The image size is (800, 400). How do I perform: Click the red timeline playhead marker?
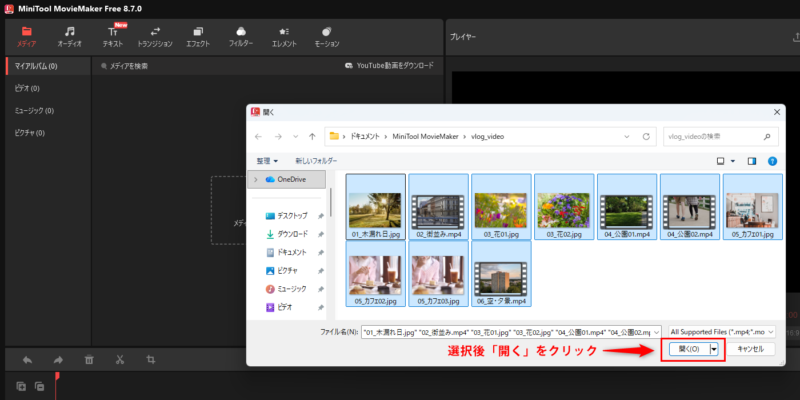click(x=57, y=377)
